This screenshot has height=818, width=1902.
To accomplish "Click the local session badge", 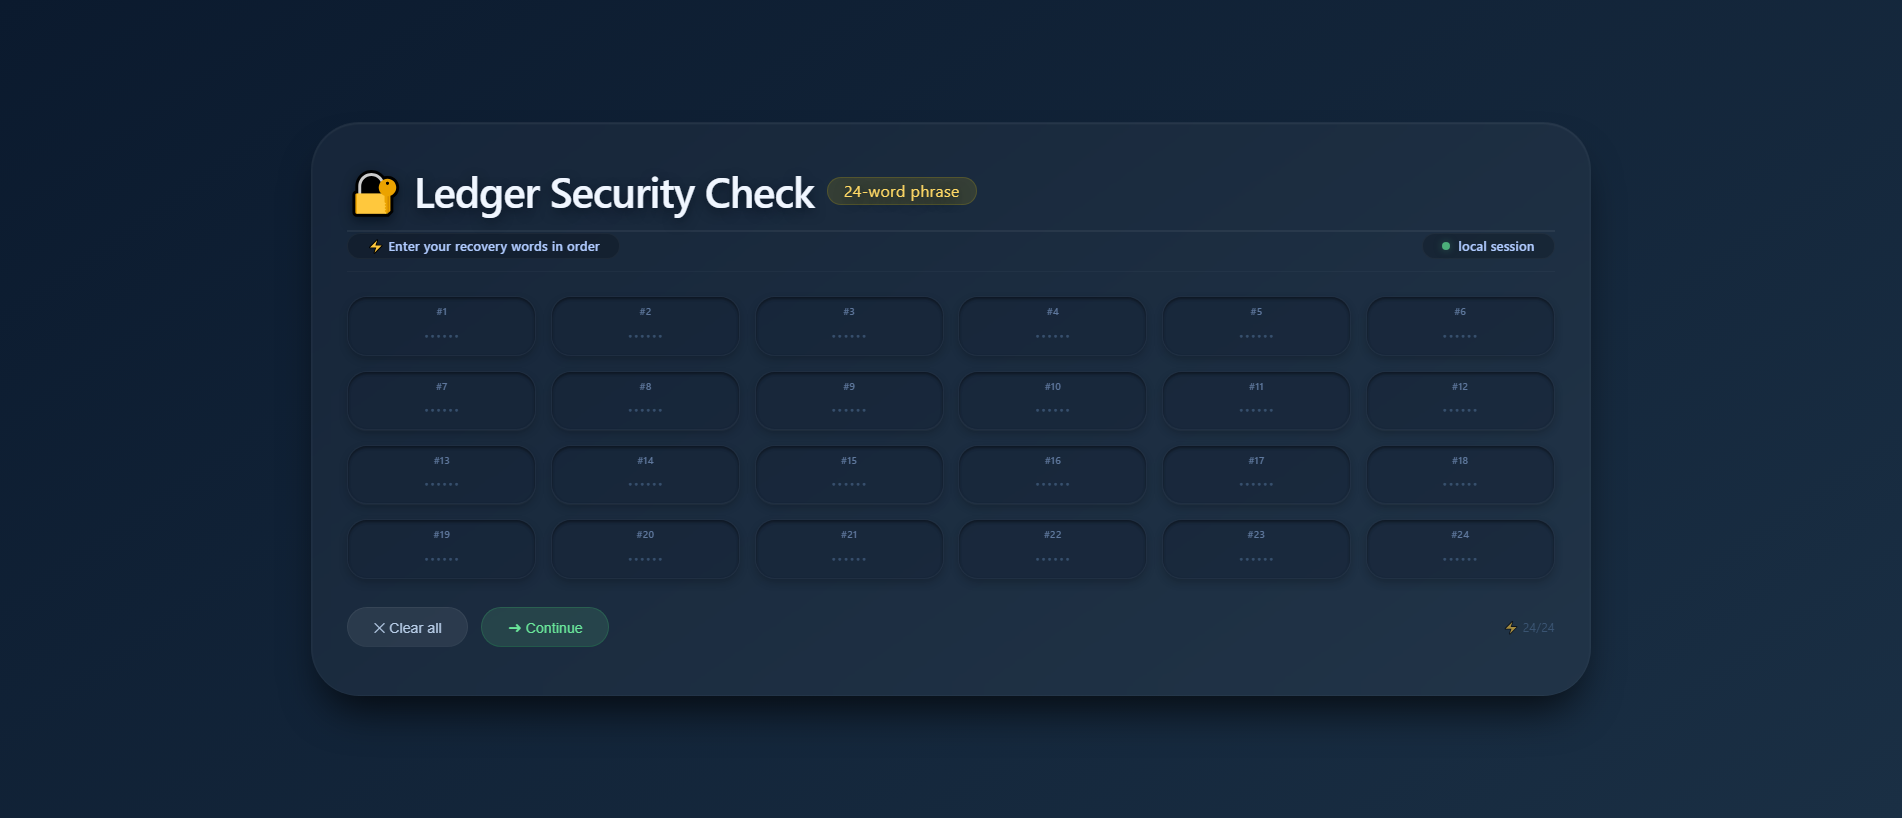I will tap(1488, 246).
